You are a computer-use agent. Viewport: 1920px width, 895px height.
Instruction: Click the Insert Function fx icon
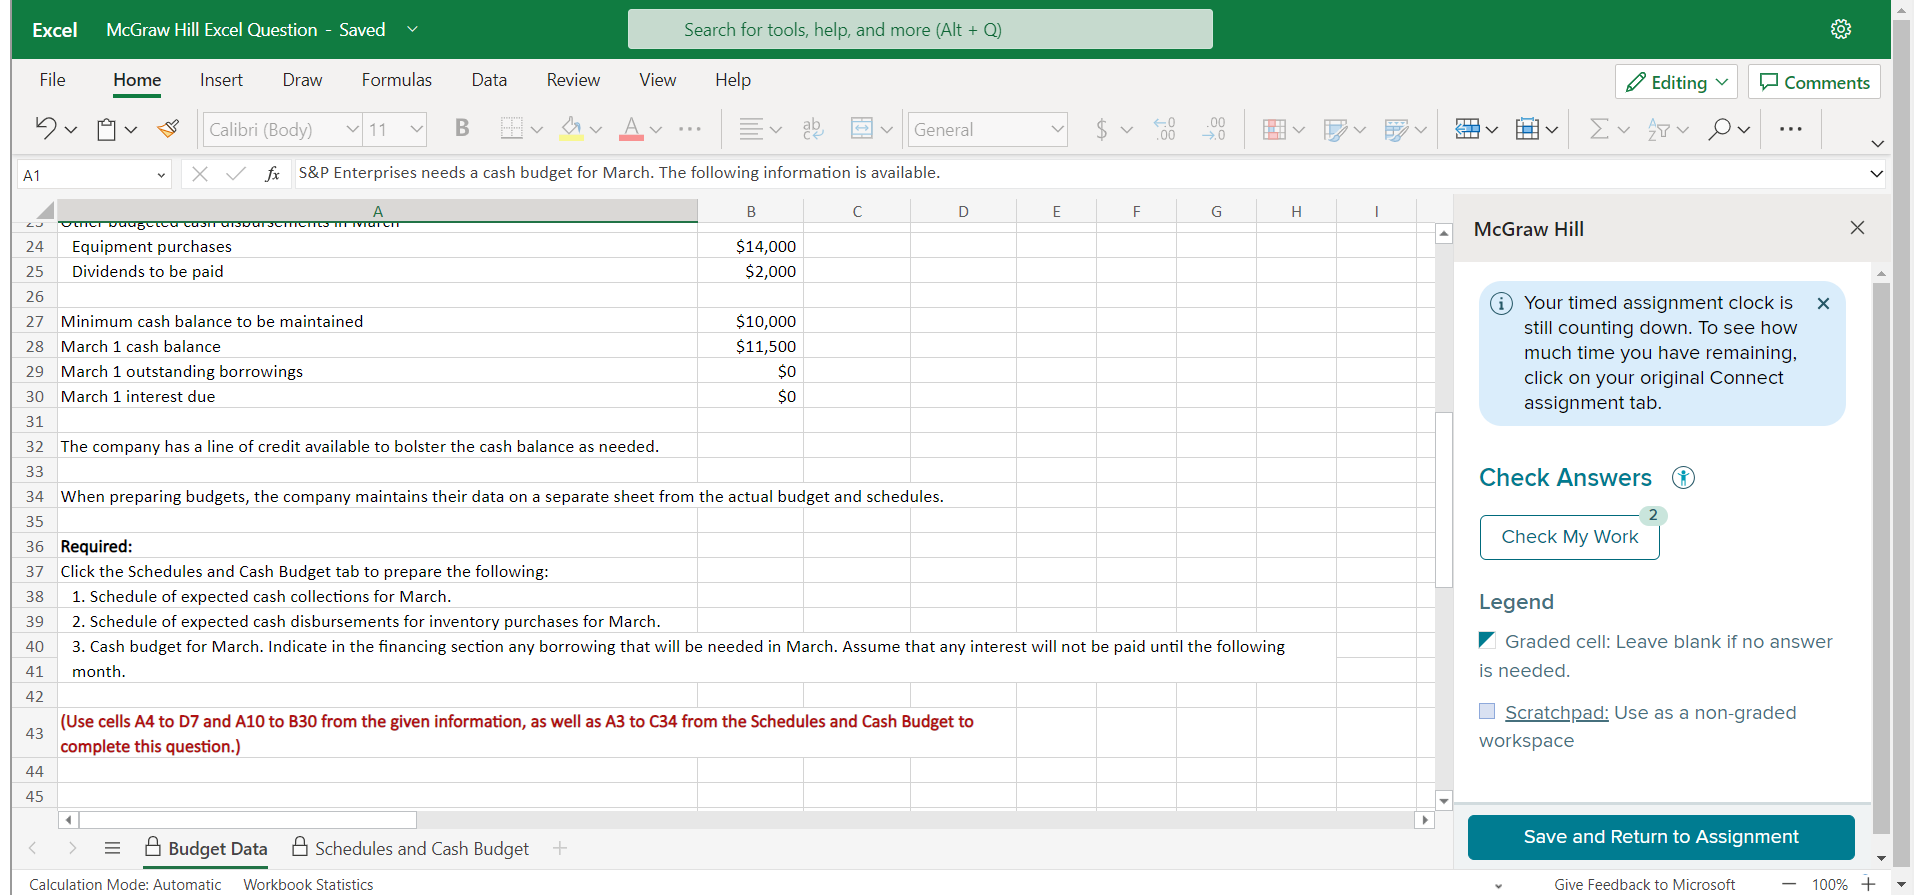pyautogui.click(x=272, y=174)
